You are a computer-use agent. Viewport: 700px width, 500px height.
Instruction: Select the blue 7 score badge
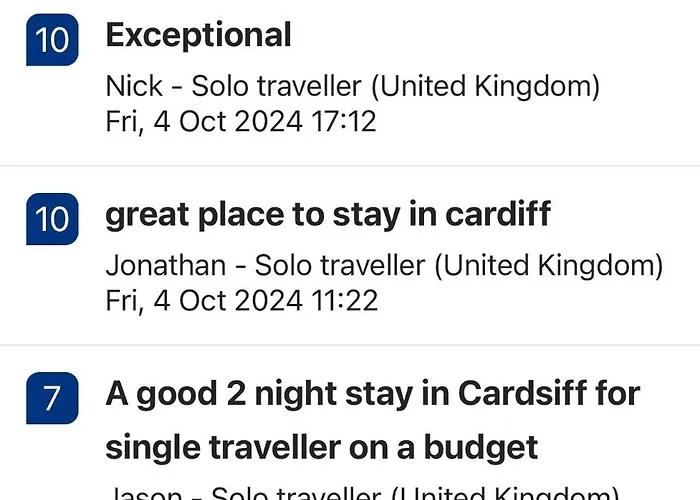coord(52,399)
